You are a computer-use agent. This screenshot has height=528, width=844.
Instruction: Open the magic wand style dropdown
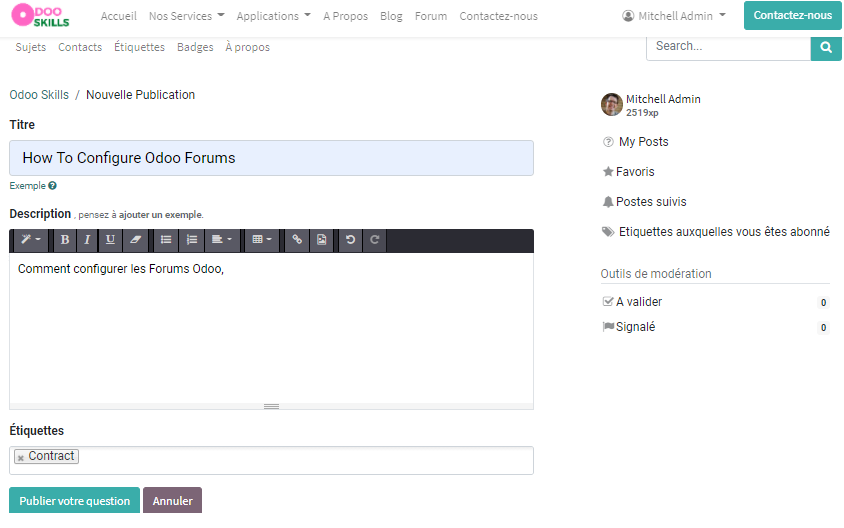point(30,240)
